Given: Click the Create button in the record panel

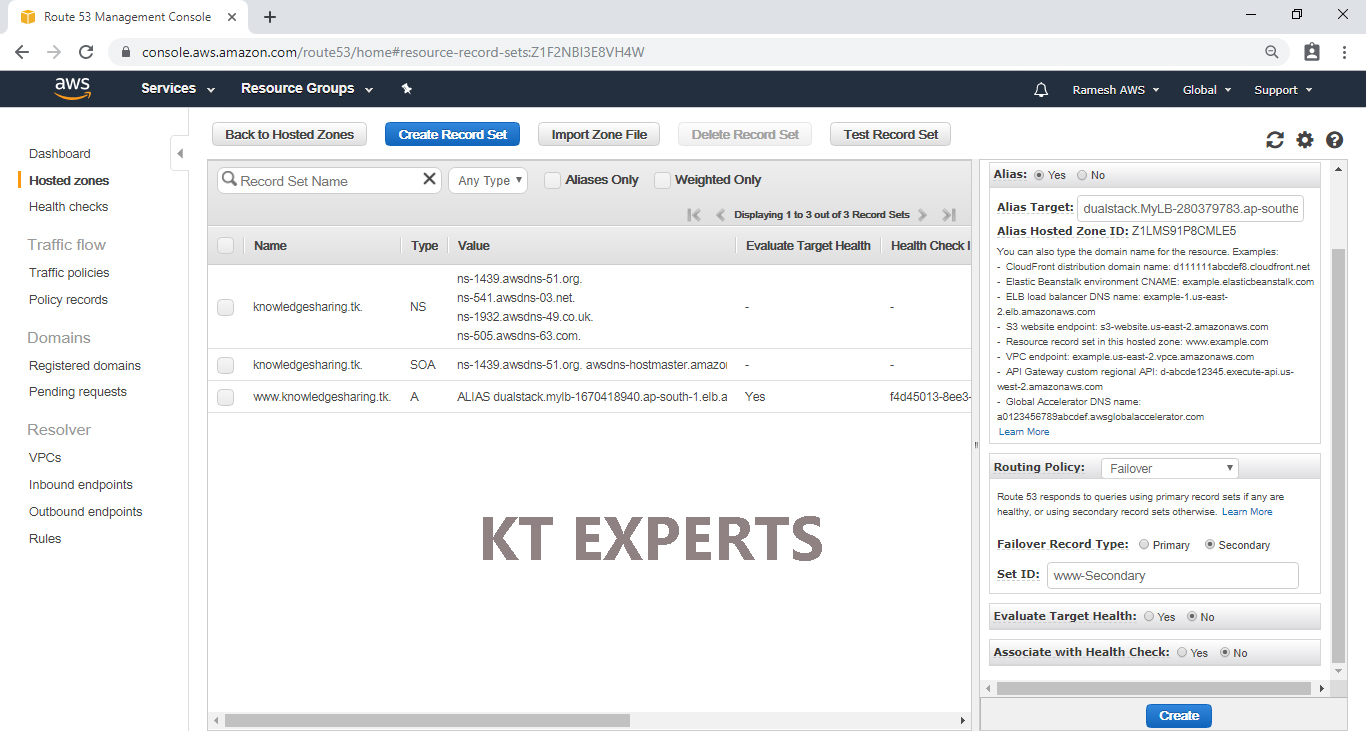Looking at the screenshot, I should (x=1179, y=716).
